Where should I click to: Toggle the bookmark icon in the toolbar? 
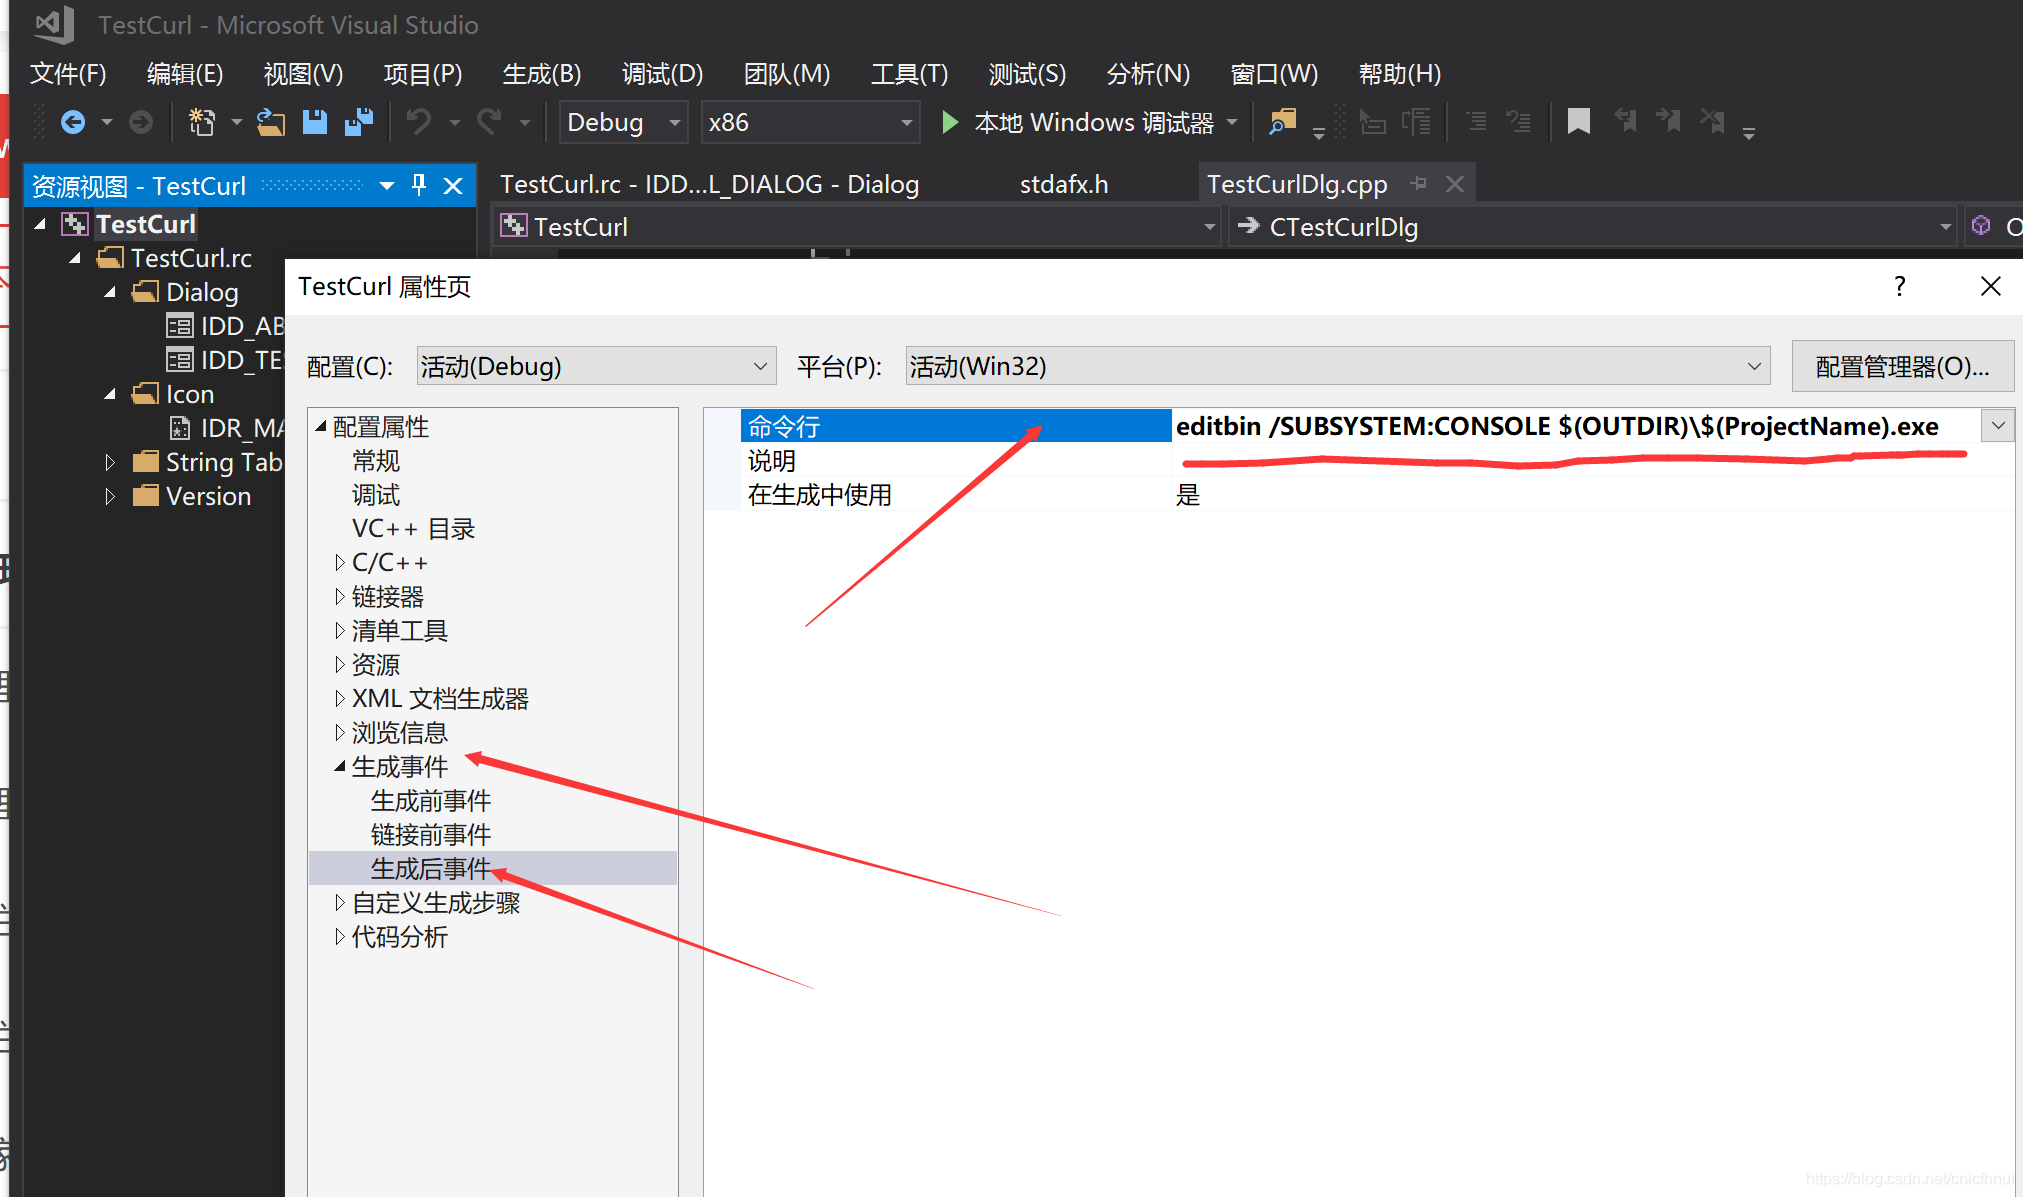[1578, 122]
